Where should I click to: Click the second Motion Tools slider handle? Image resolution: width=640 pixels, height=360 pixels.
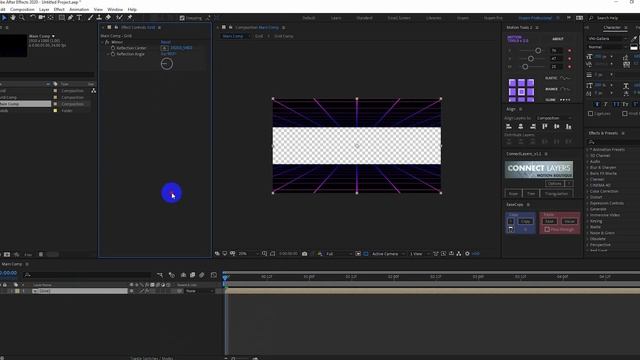[531, 59]
